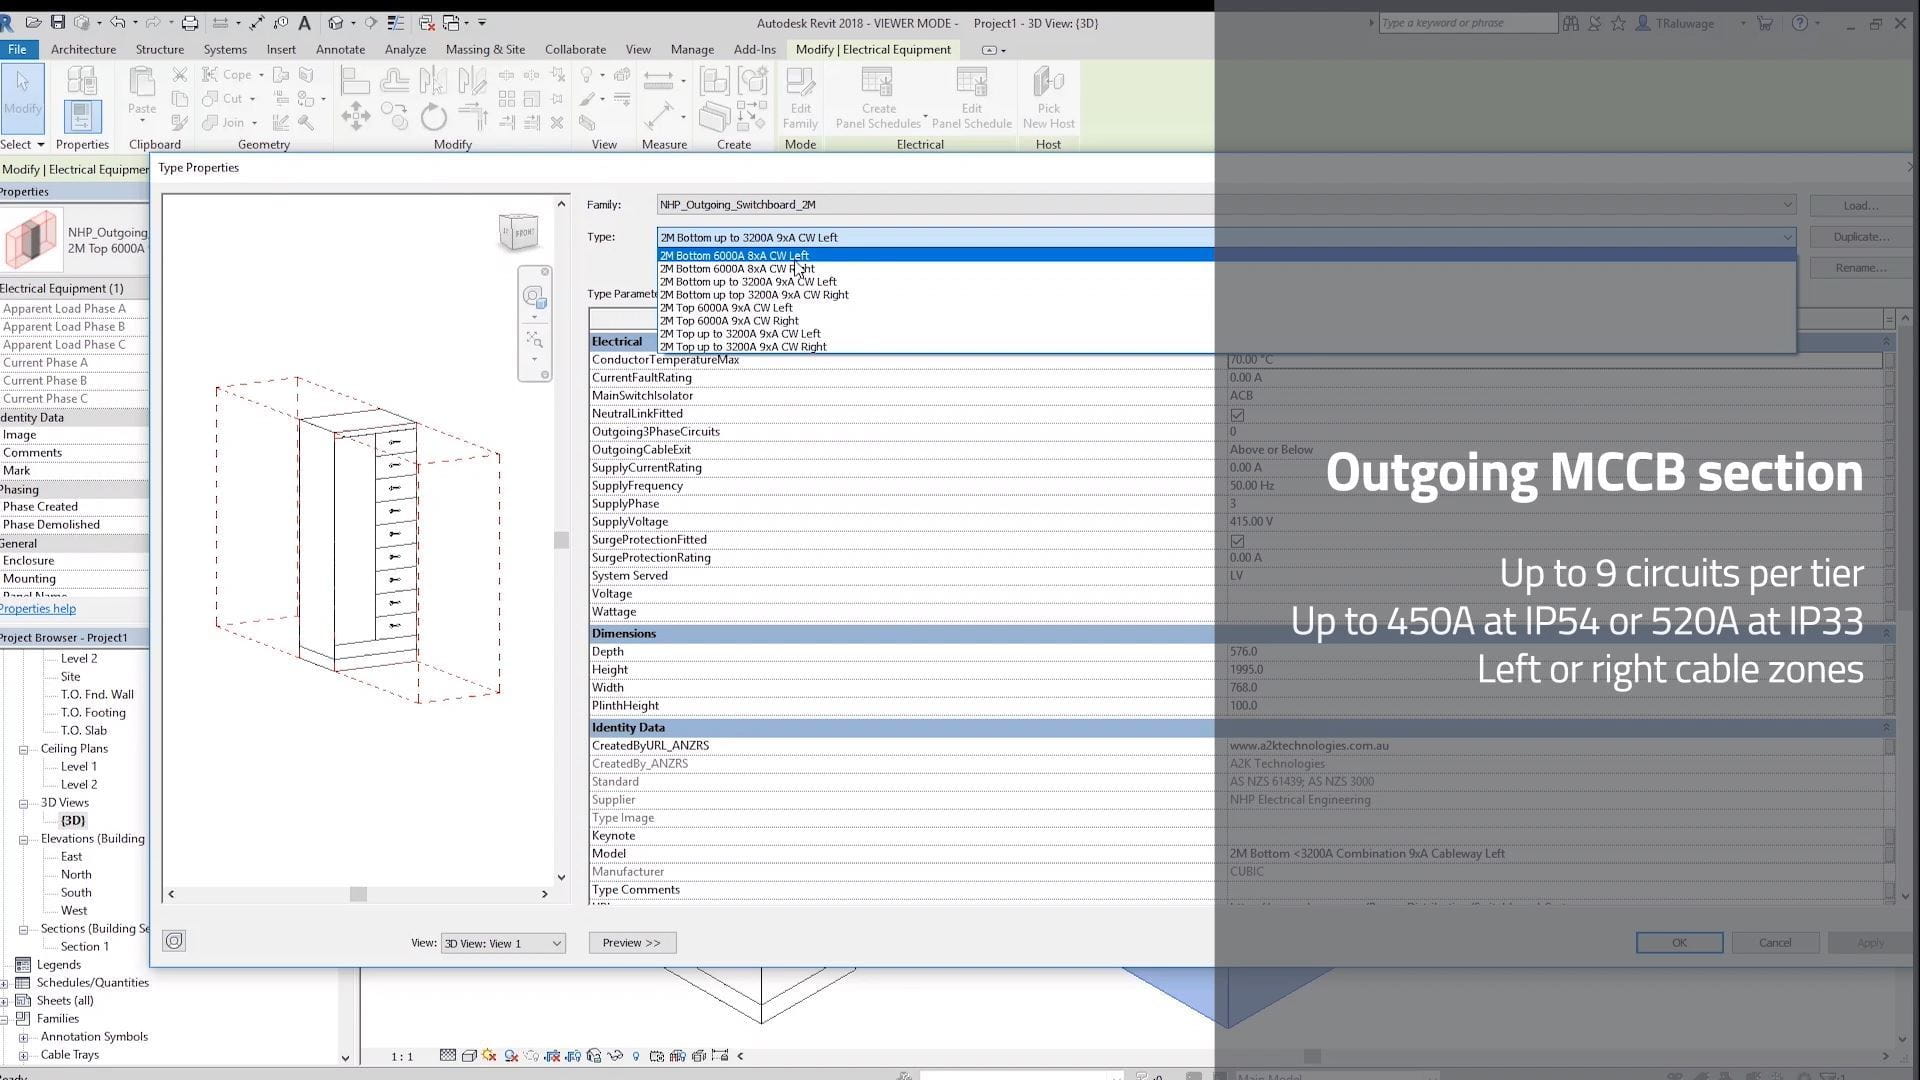Click the 'Type a keyword or phrase' search box

click(x=1467, y=23)
